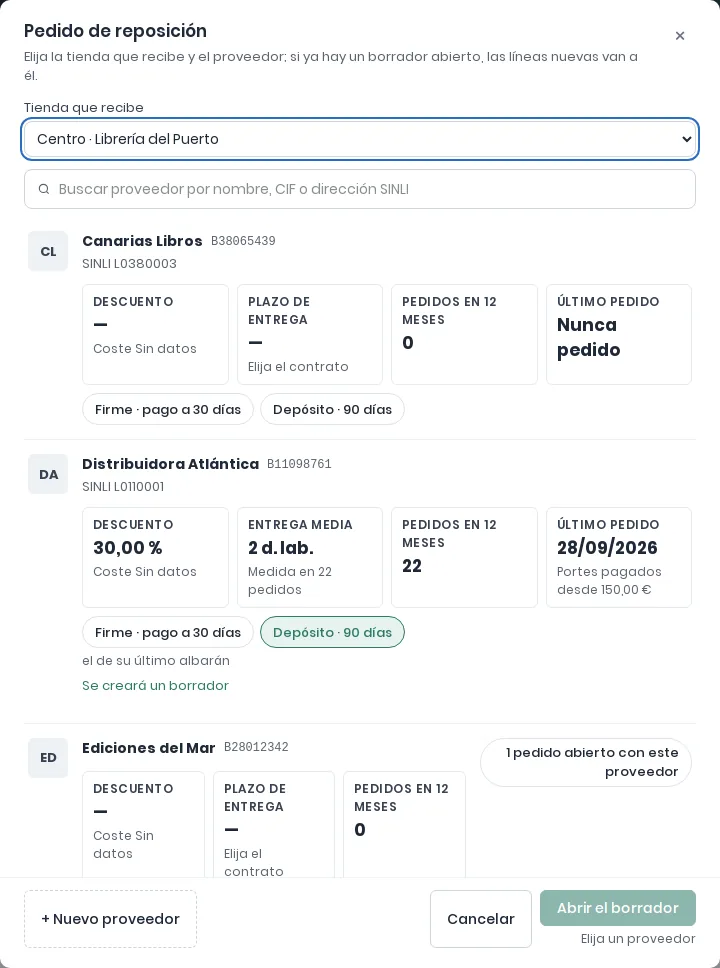
Task: Click the Se creará un borrador notice
Action: (156, 685)
